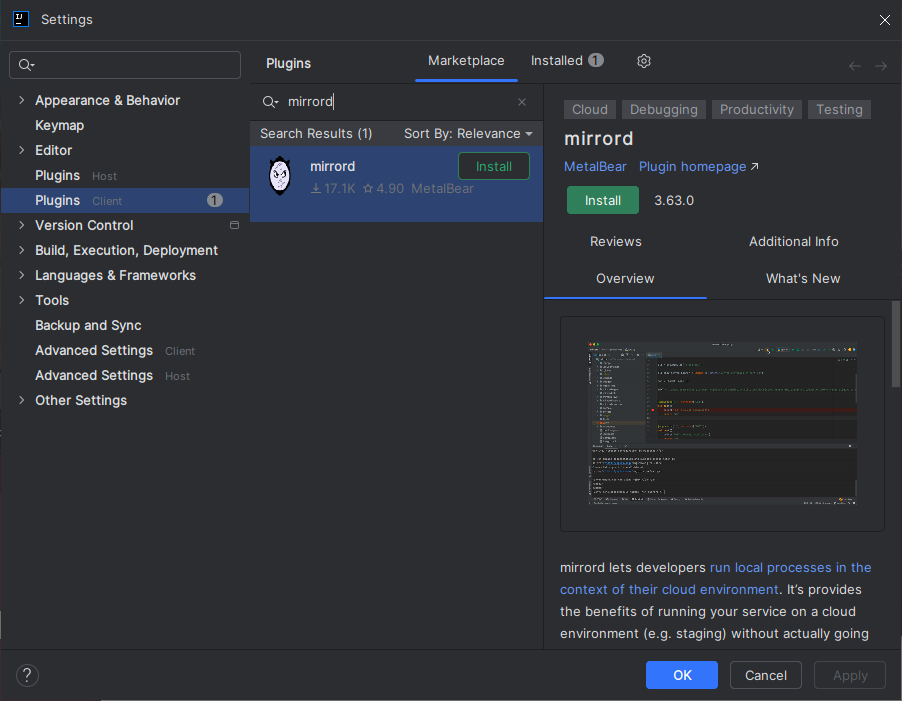Expand the Appearance & Behavior section
The image size is (902, 701).
20,100
